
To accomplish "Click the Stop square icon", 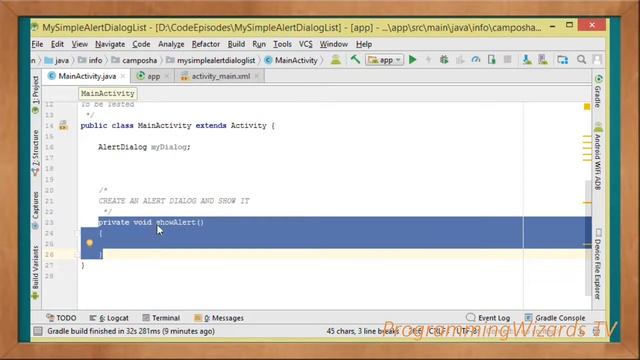I will point(507,60).
